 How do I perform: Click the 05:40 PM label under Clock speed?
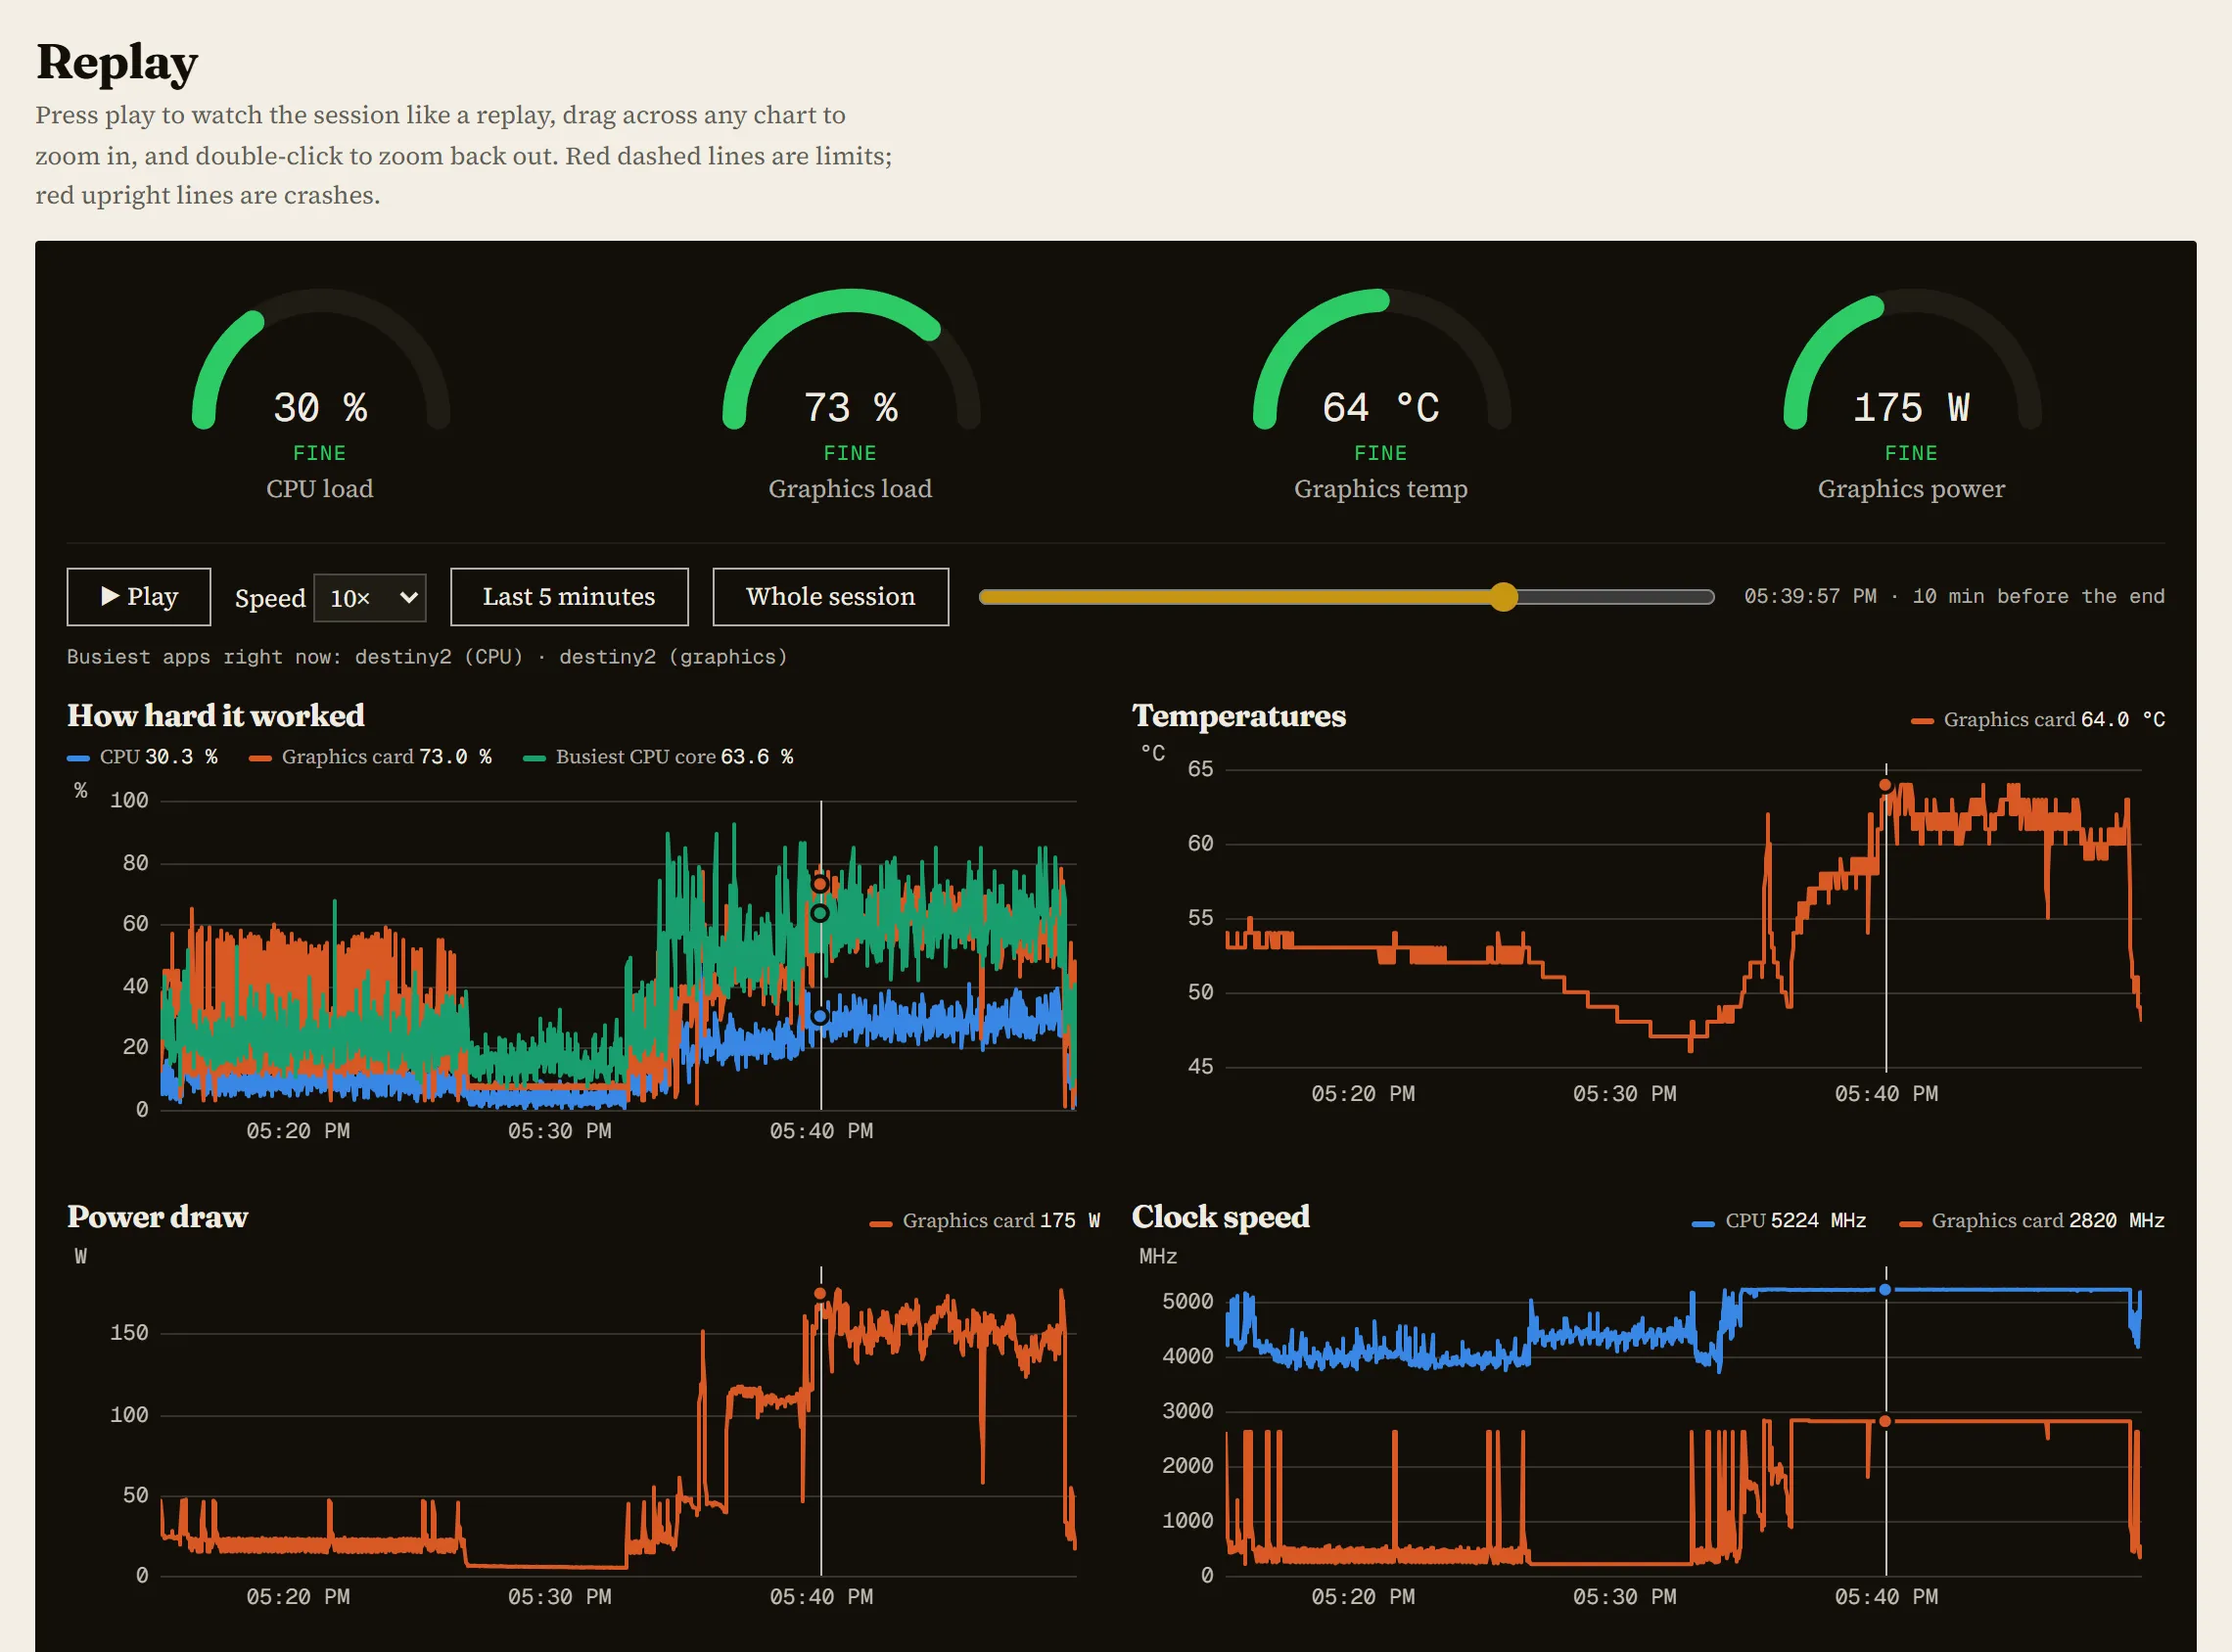tap(1886, 1597)
